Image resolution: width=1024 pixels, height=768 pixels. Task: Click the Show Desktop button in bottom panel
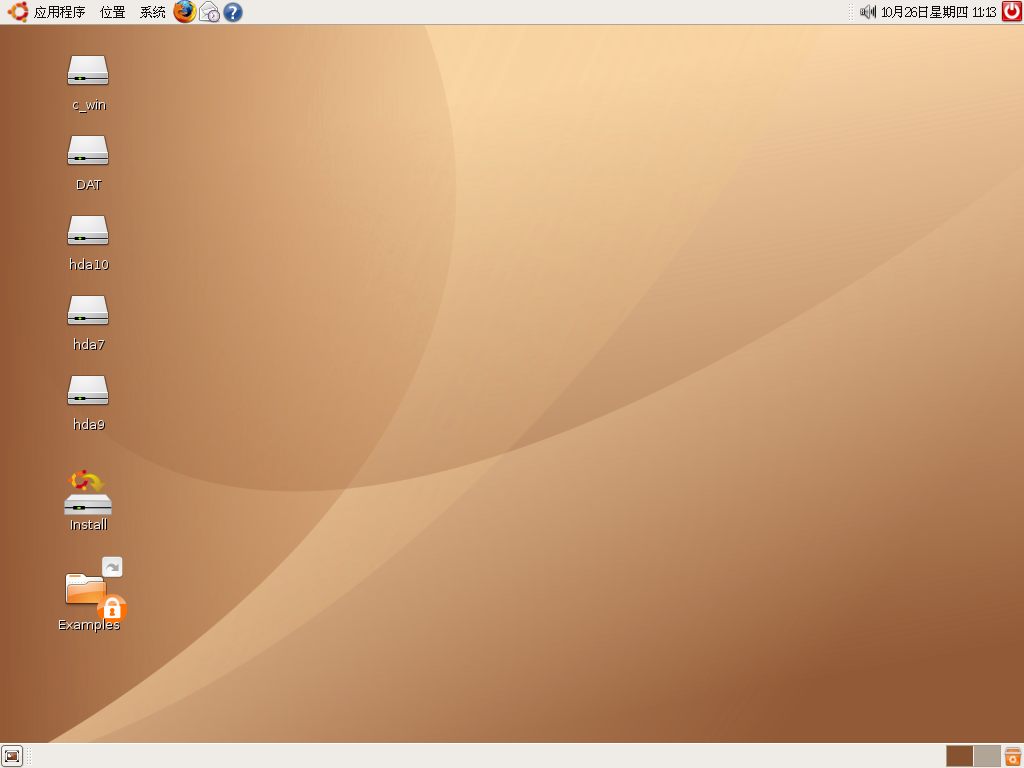click(x=12, y=756)
